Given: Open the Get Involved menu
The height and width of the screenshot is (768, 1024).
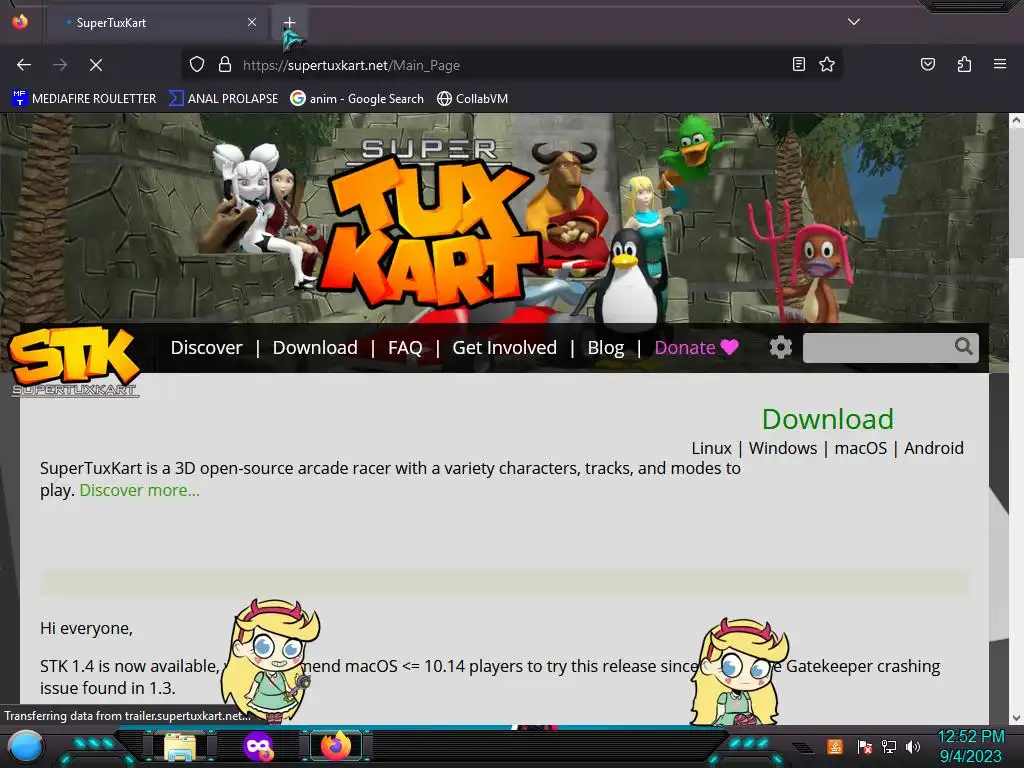Looking at the screenshot, I should coord(504,347).
